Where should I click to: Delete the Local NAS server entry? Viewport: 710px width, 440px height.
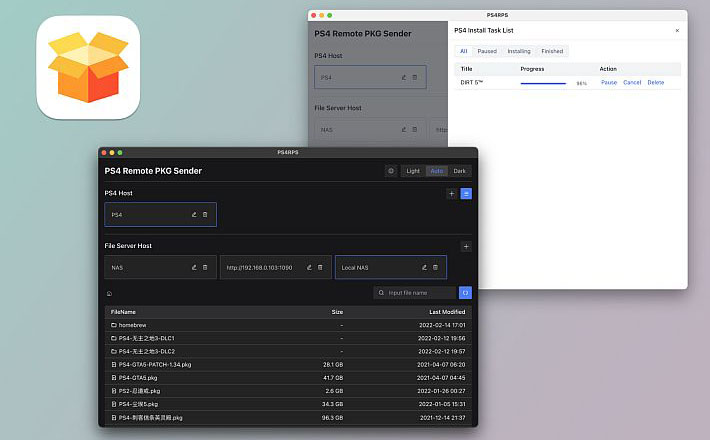(435, 268)
